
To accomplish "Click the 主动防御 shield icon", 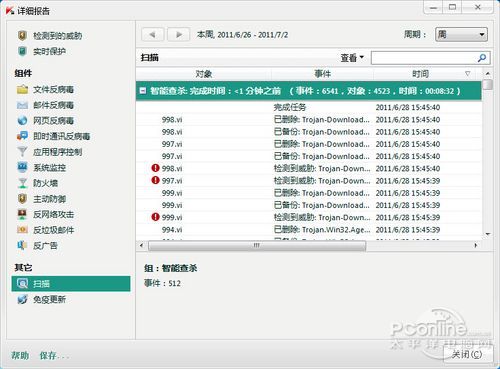I will click(x=22, y=199).
